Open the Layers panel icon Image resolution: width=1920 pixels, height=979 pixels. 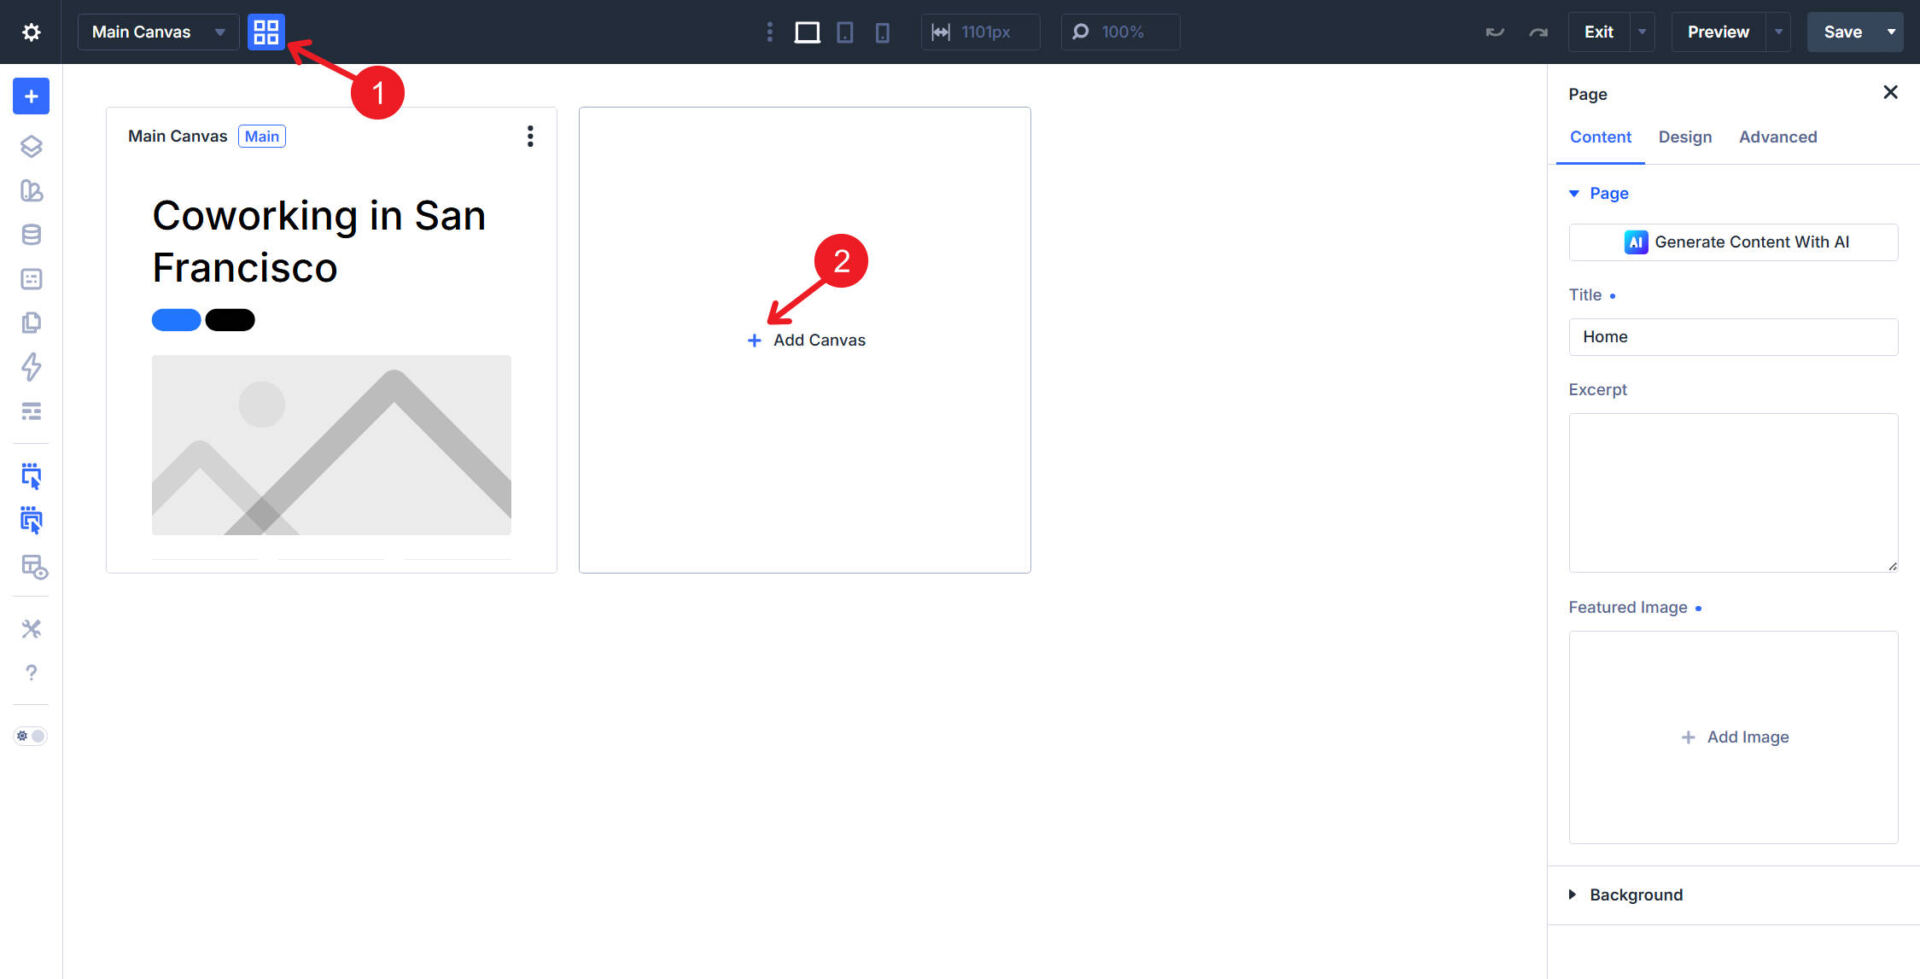31,146
